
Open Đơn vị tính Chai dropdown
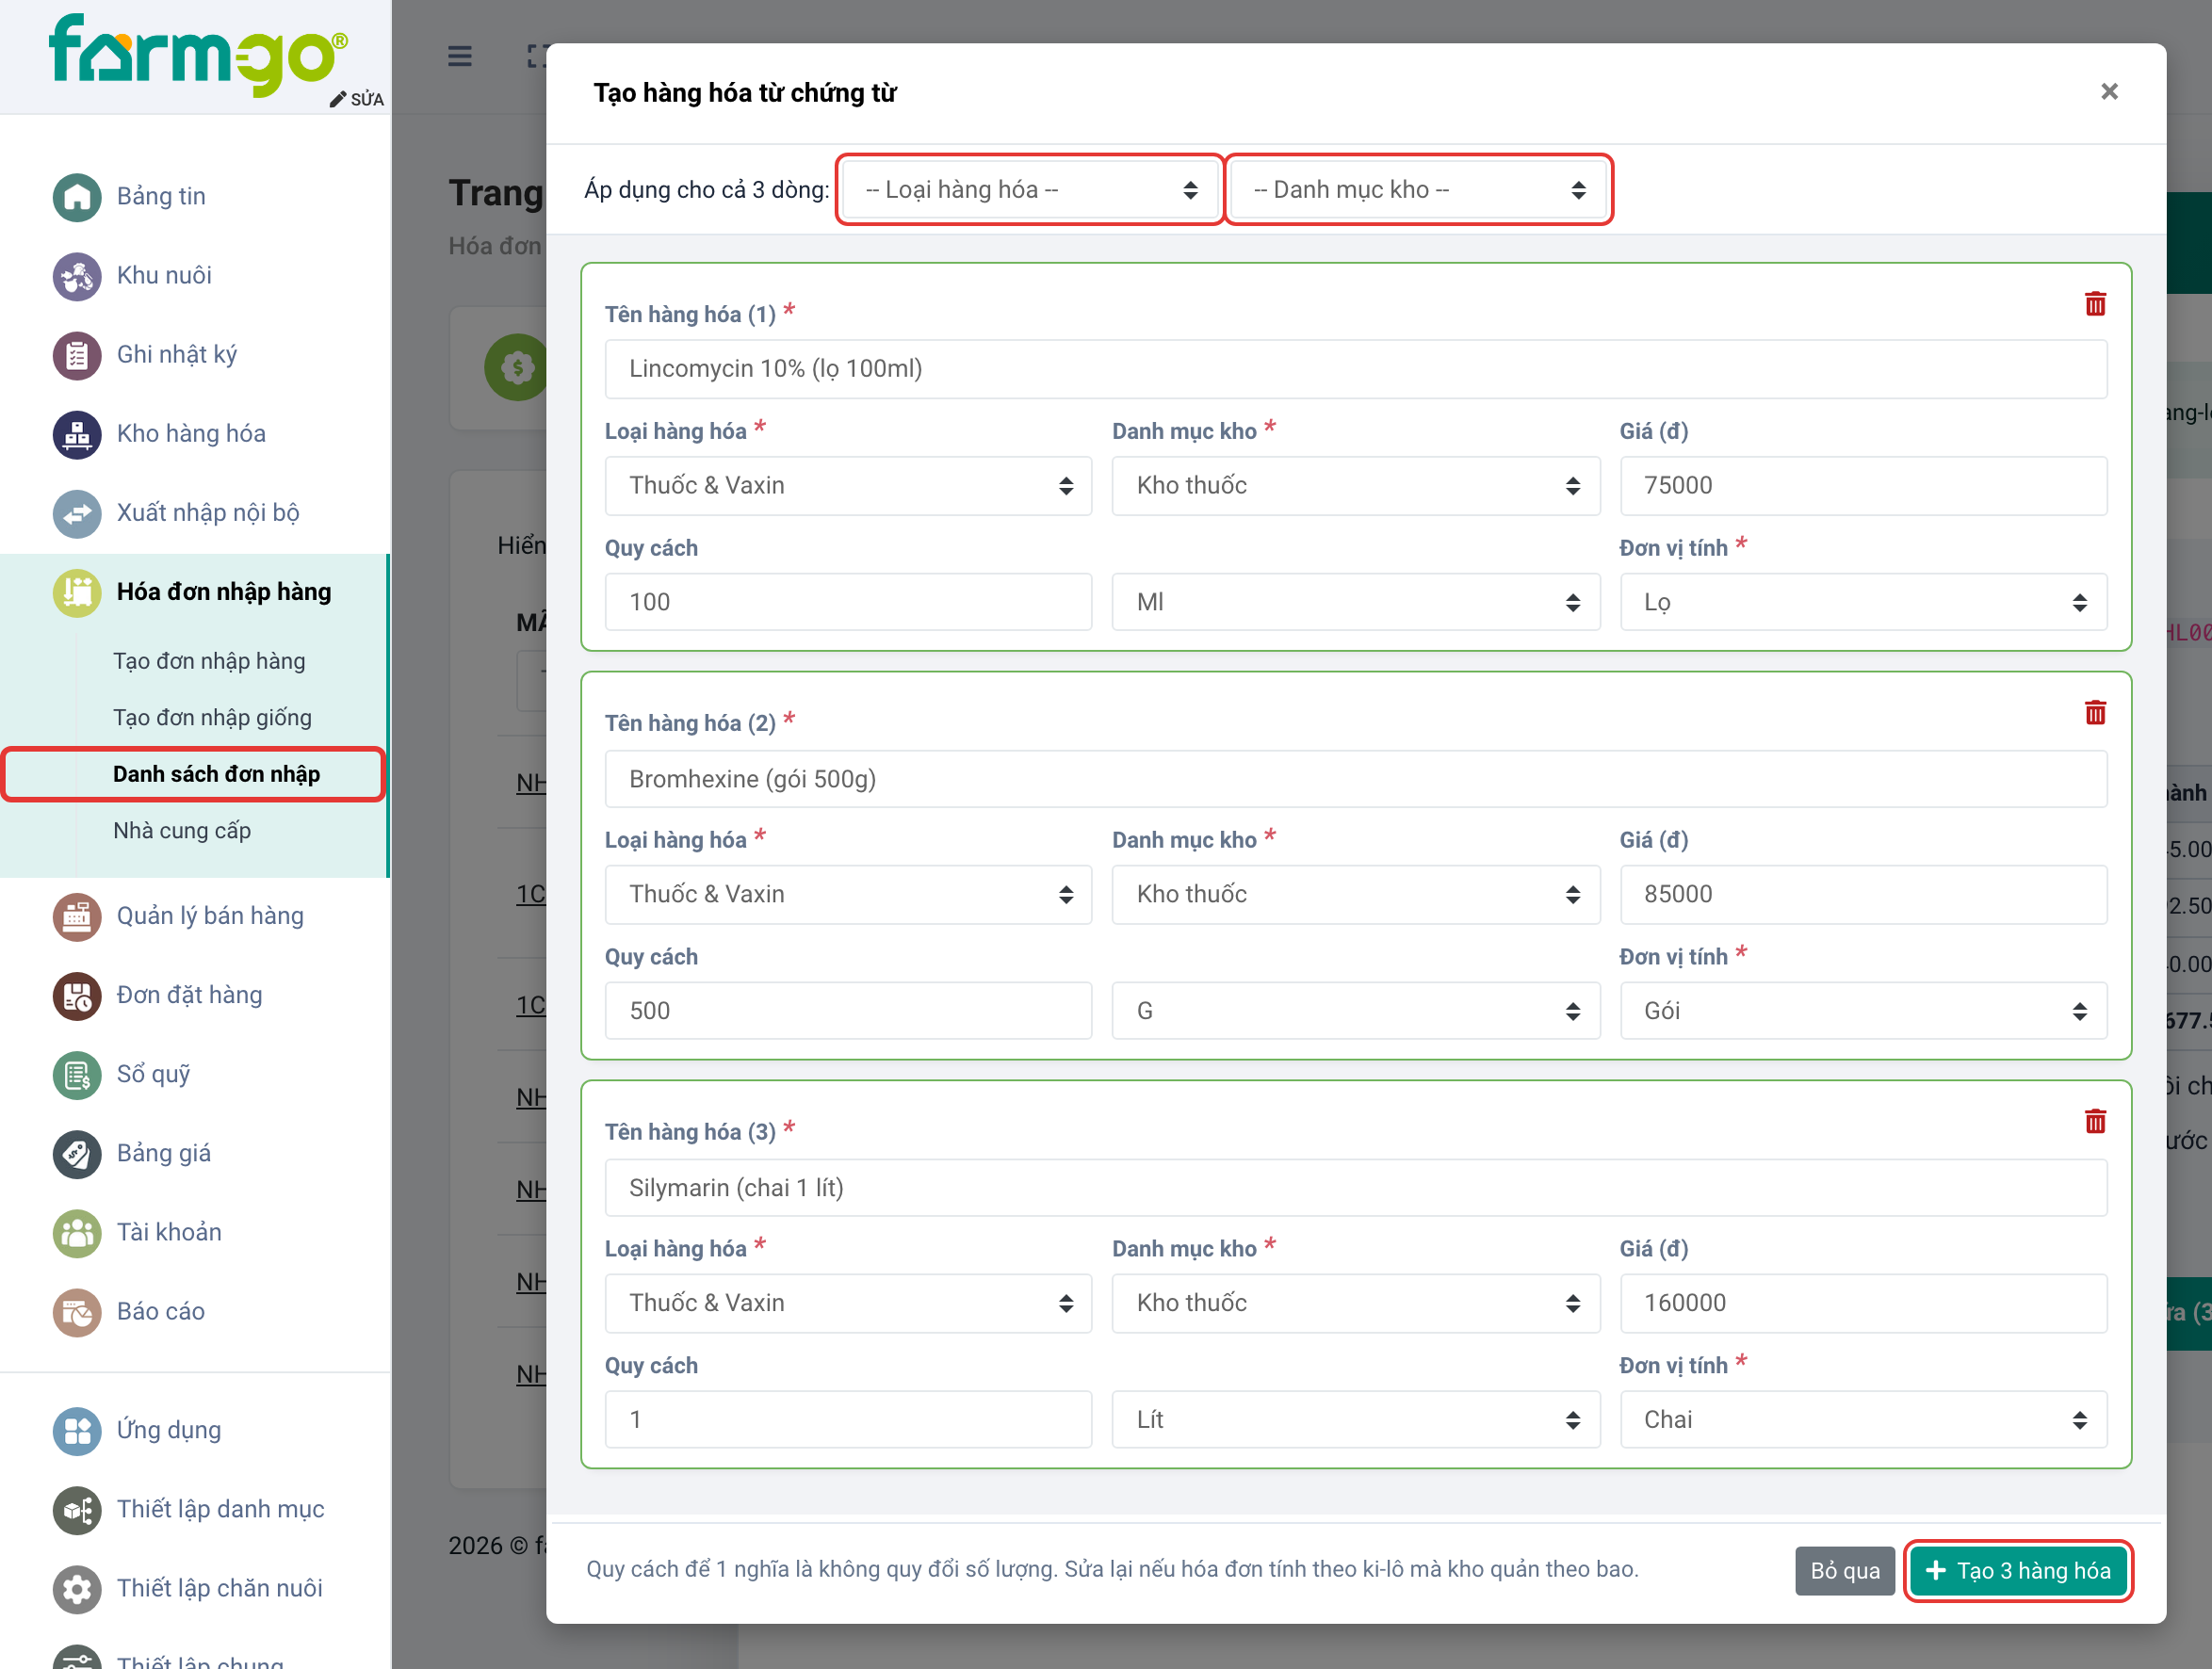pos(1863,1420)
